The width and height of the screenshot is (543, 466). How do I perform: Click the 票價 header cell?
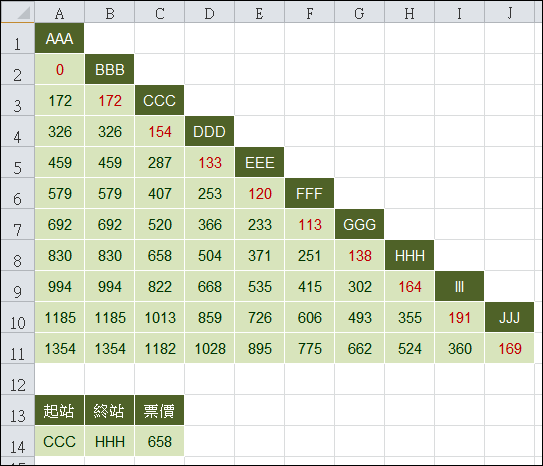coord(160,410)
